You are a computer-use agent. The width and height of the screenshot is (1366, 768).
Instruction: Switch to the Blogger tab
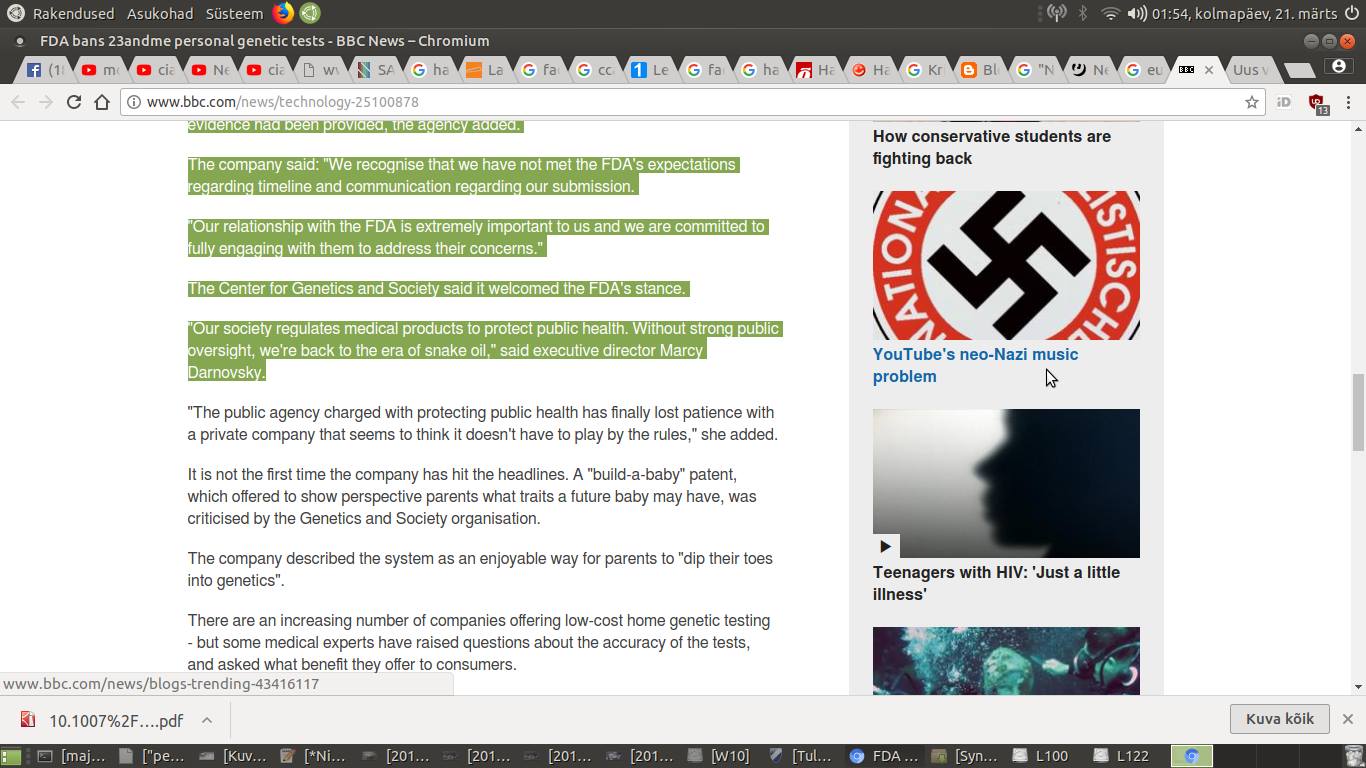[x=979, y=70]
